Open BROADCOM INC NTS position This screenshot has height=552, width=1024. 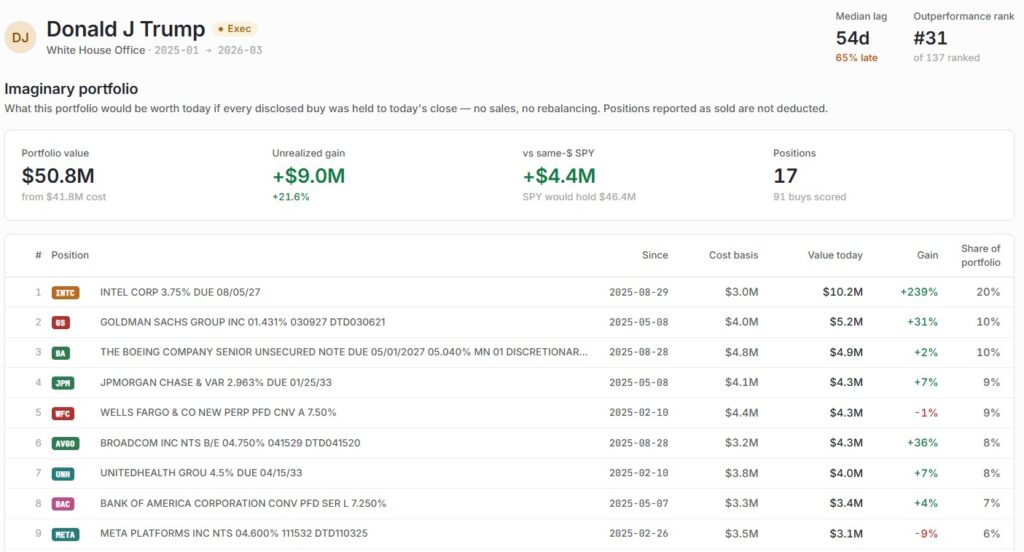click(x=509, y=443)
